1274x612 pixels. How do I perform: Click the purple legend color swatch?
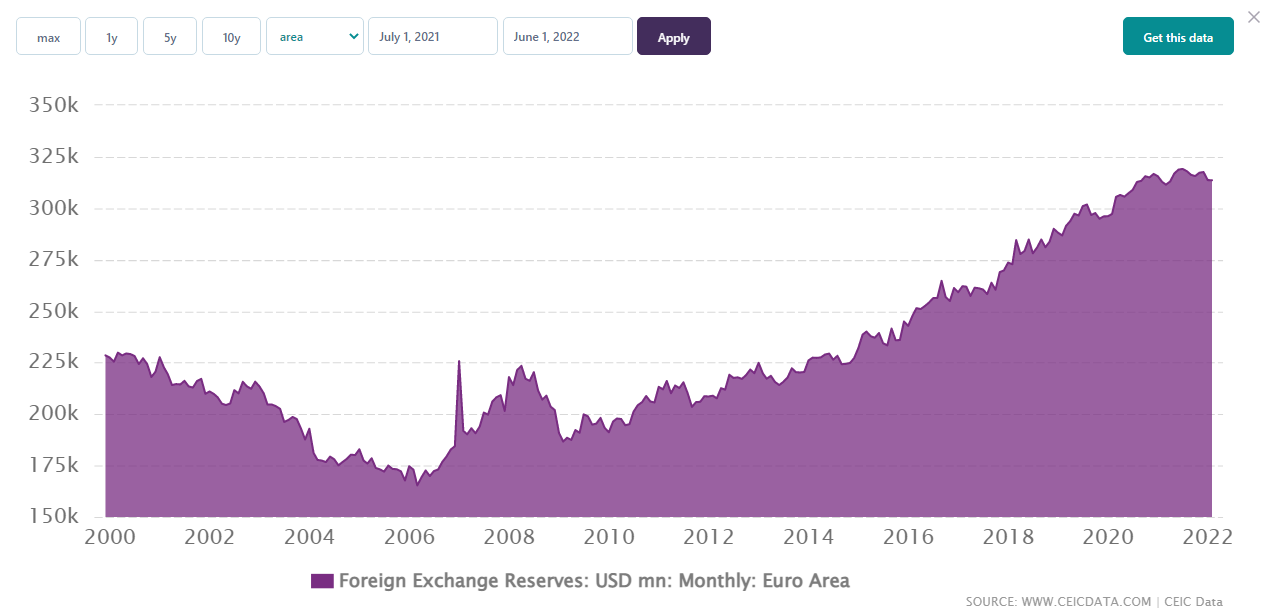tap(321, 581)
